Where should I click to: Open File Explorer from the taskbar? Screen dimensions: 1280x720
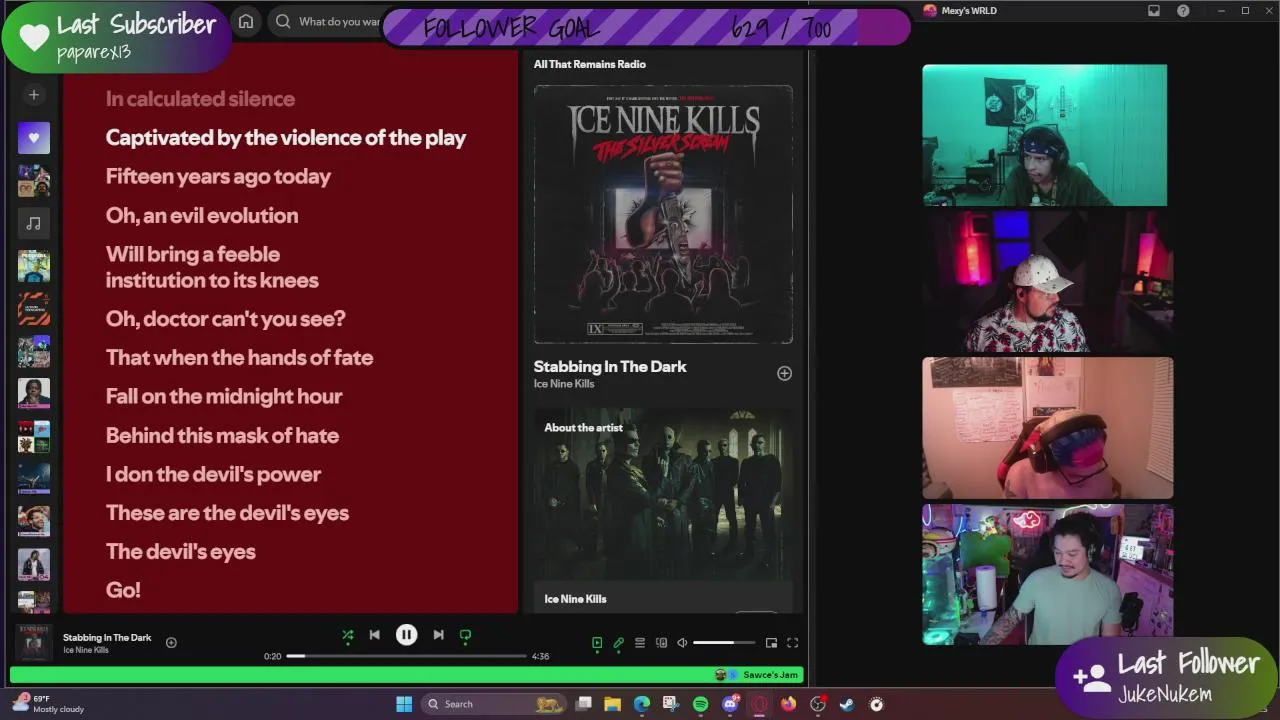(612, 704)
